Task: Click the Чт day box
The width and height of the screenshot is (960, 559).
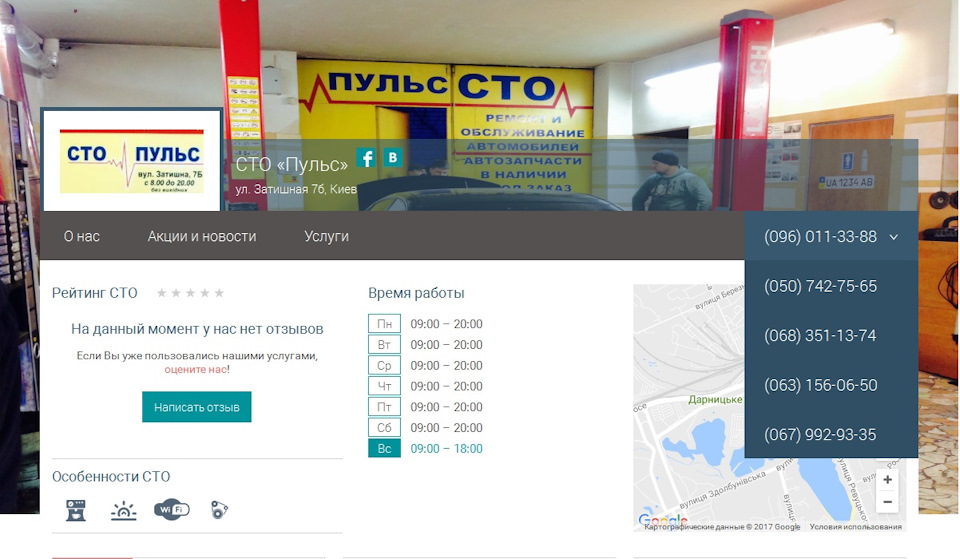Action: 384,386
